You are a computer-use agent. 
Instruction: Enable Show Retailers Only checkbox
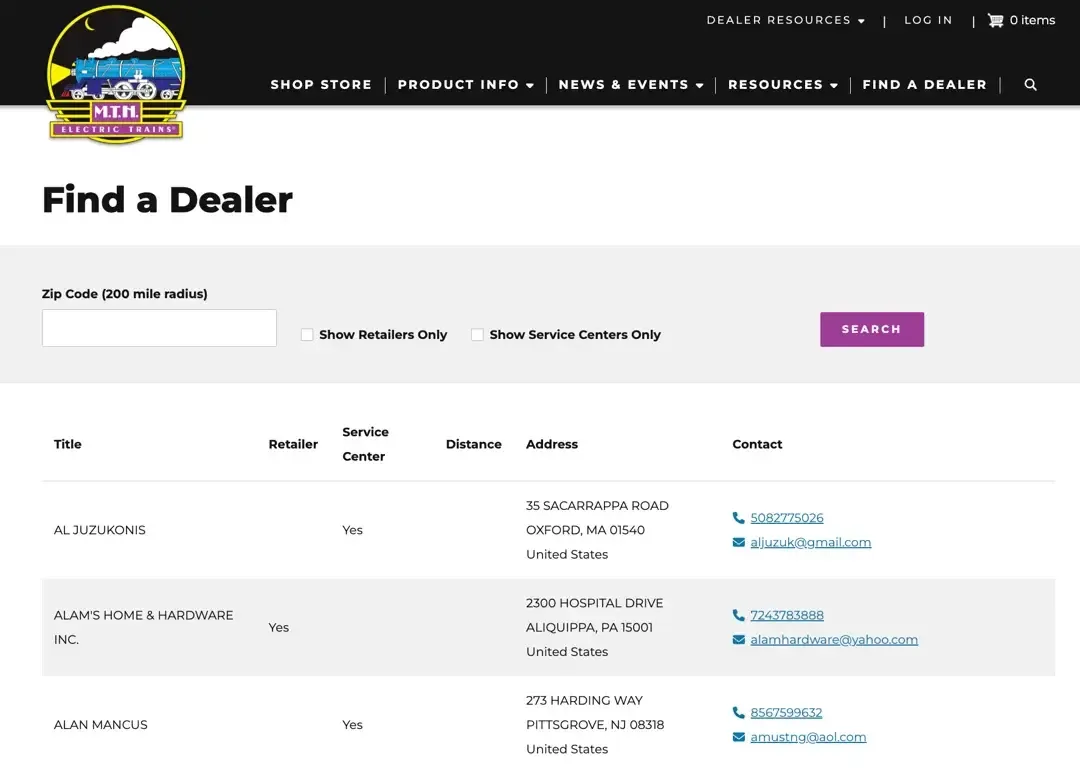coord(307,335)
